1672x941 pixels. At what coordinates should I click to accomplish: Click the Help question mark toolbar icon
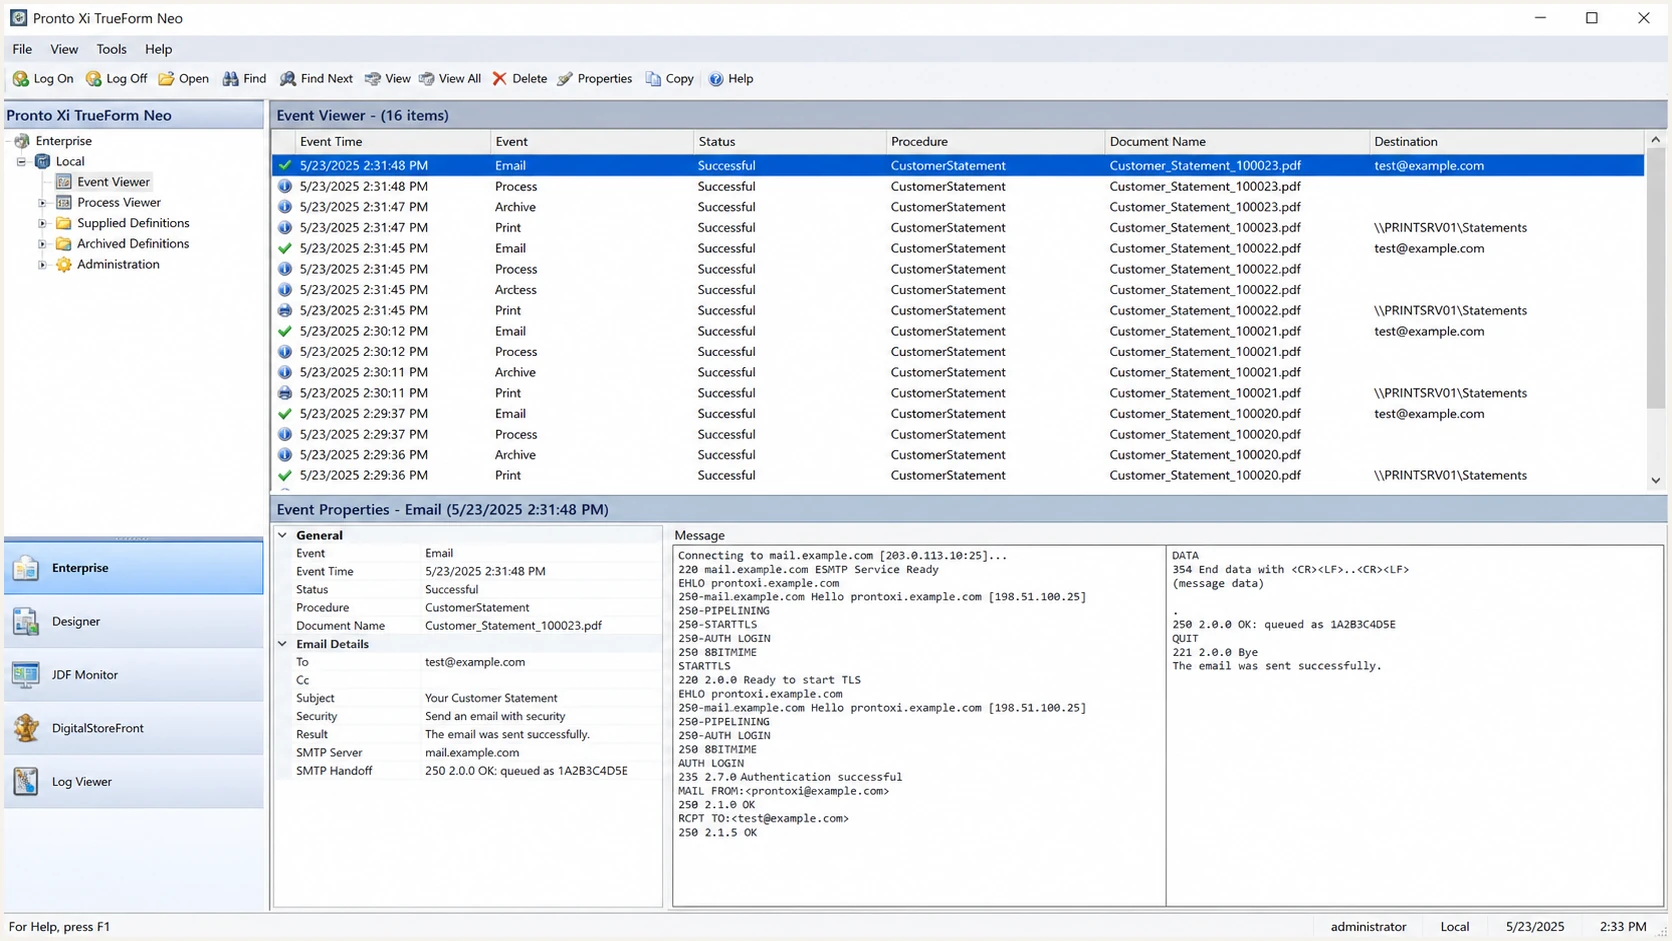pyautogui.click(x=716, y=79)
